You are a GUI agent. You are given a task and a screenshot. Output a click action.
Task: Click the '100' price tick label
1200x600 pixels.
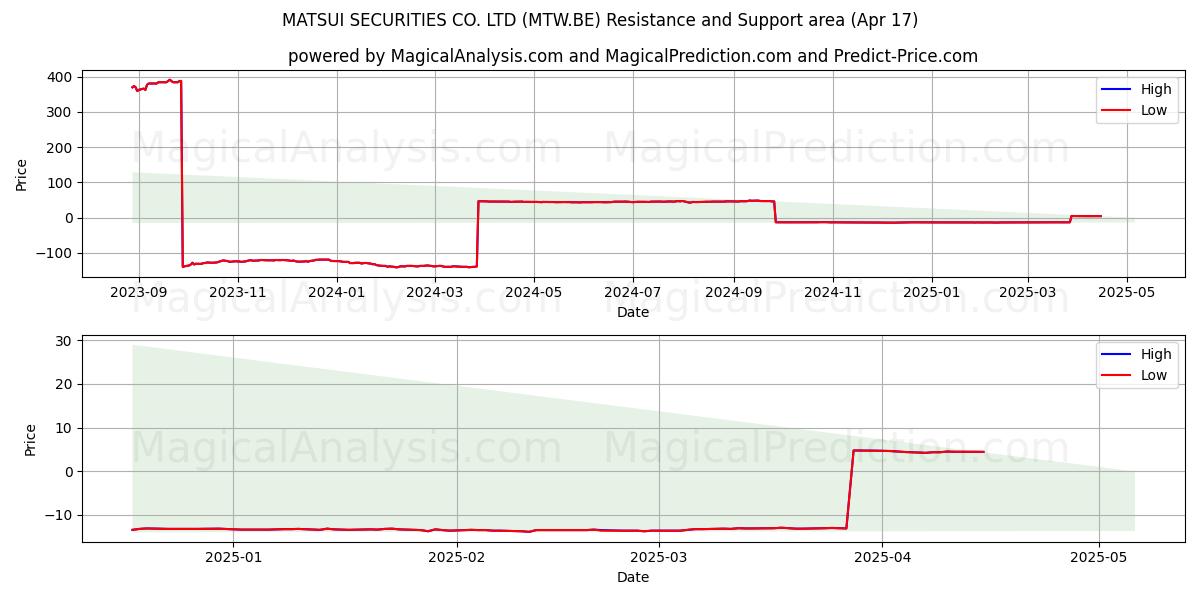(x=60, y=183)
